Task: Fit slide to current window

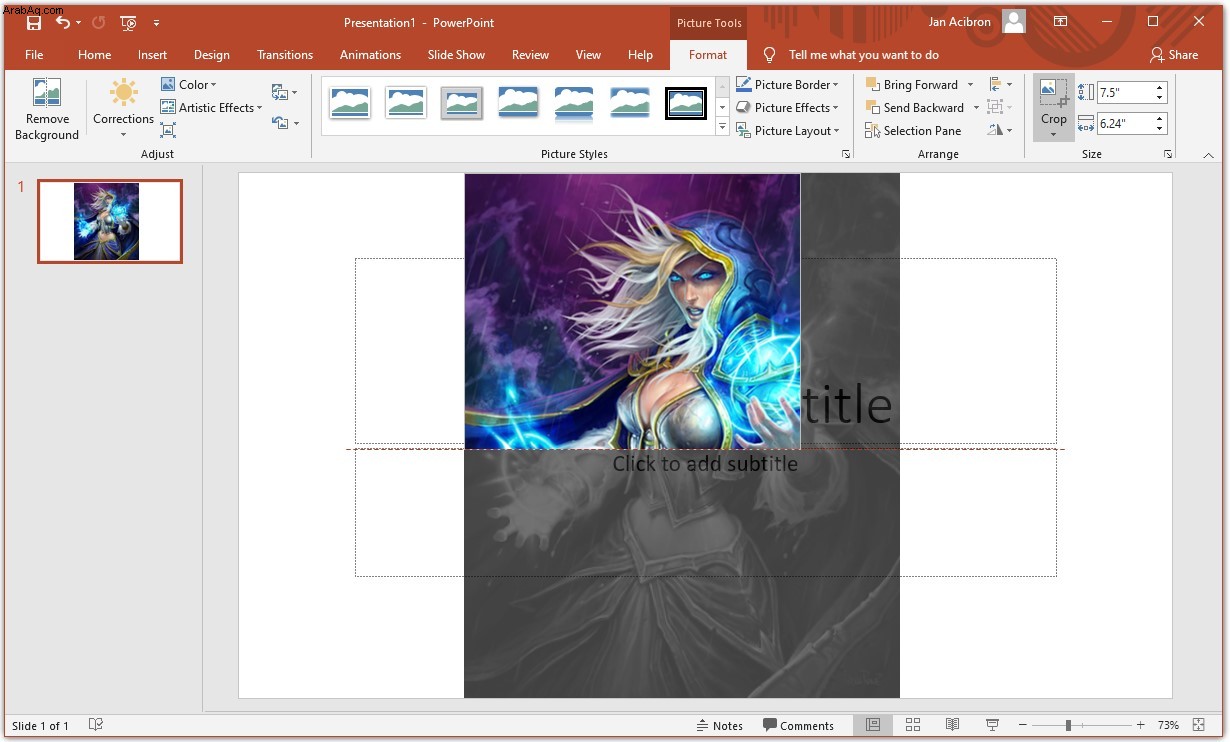Action: point(1198,725)
